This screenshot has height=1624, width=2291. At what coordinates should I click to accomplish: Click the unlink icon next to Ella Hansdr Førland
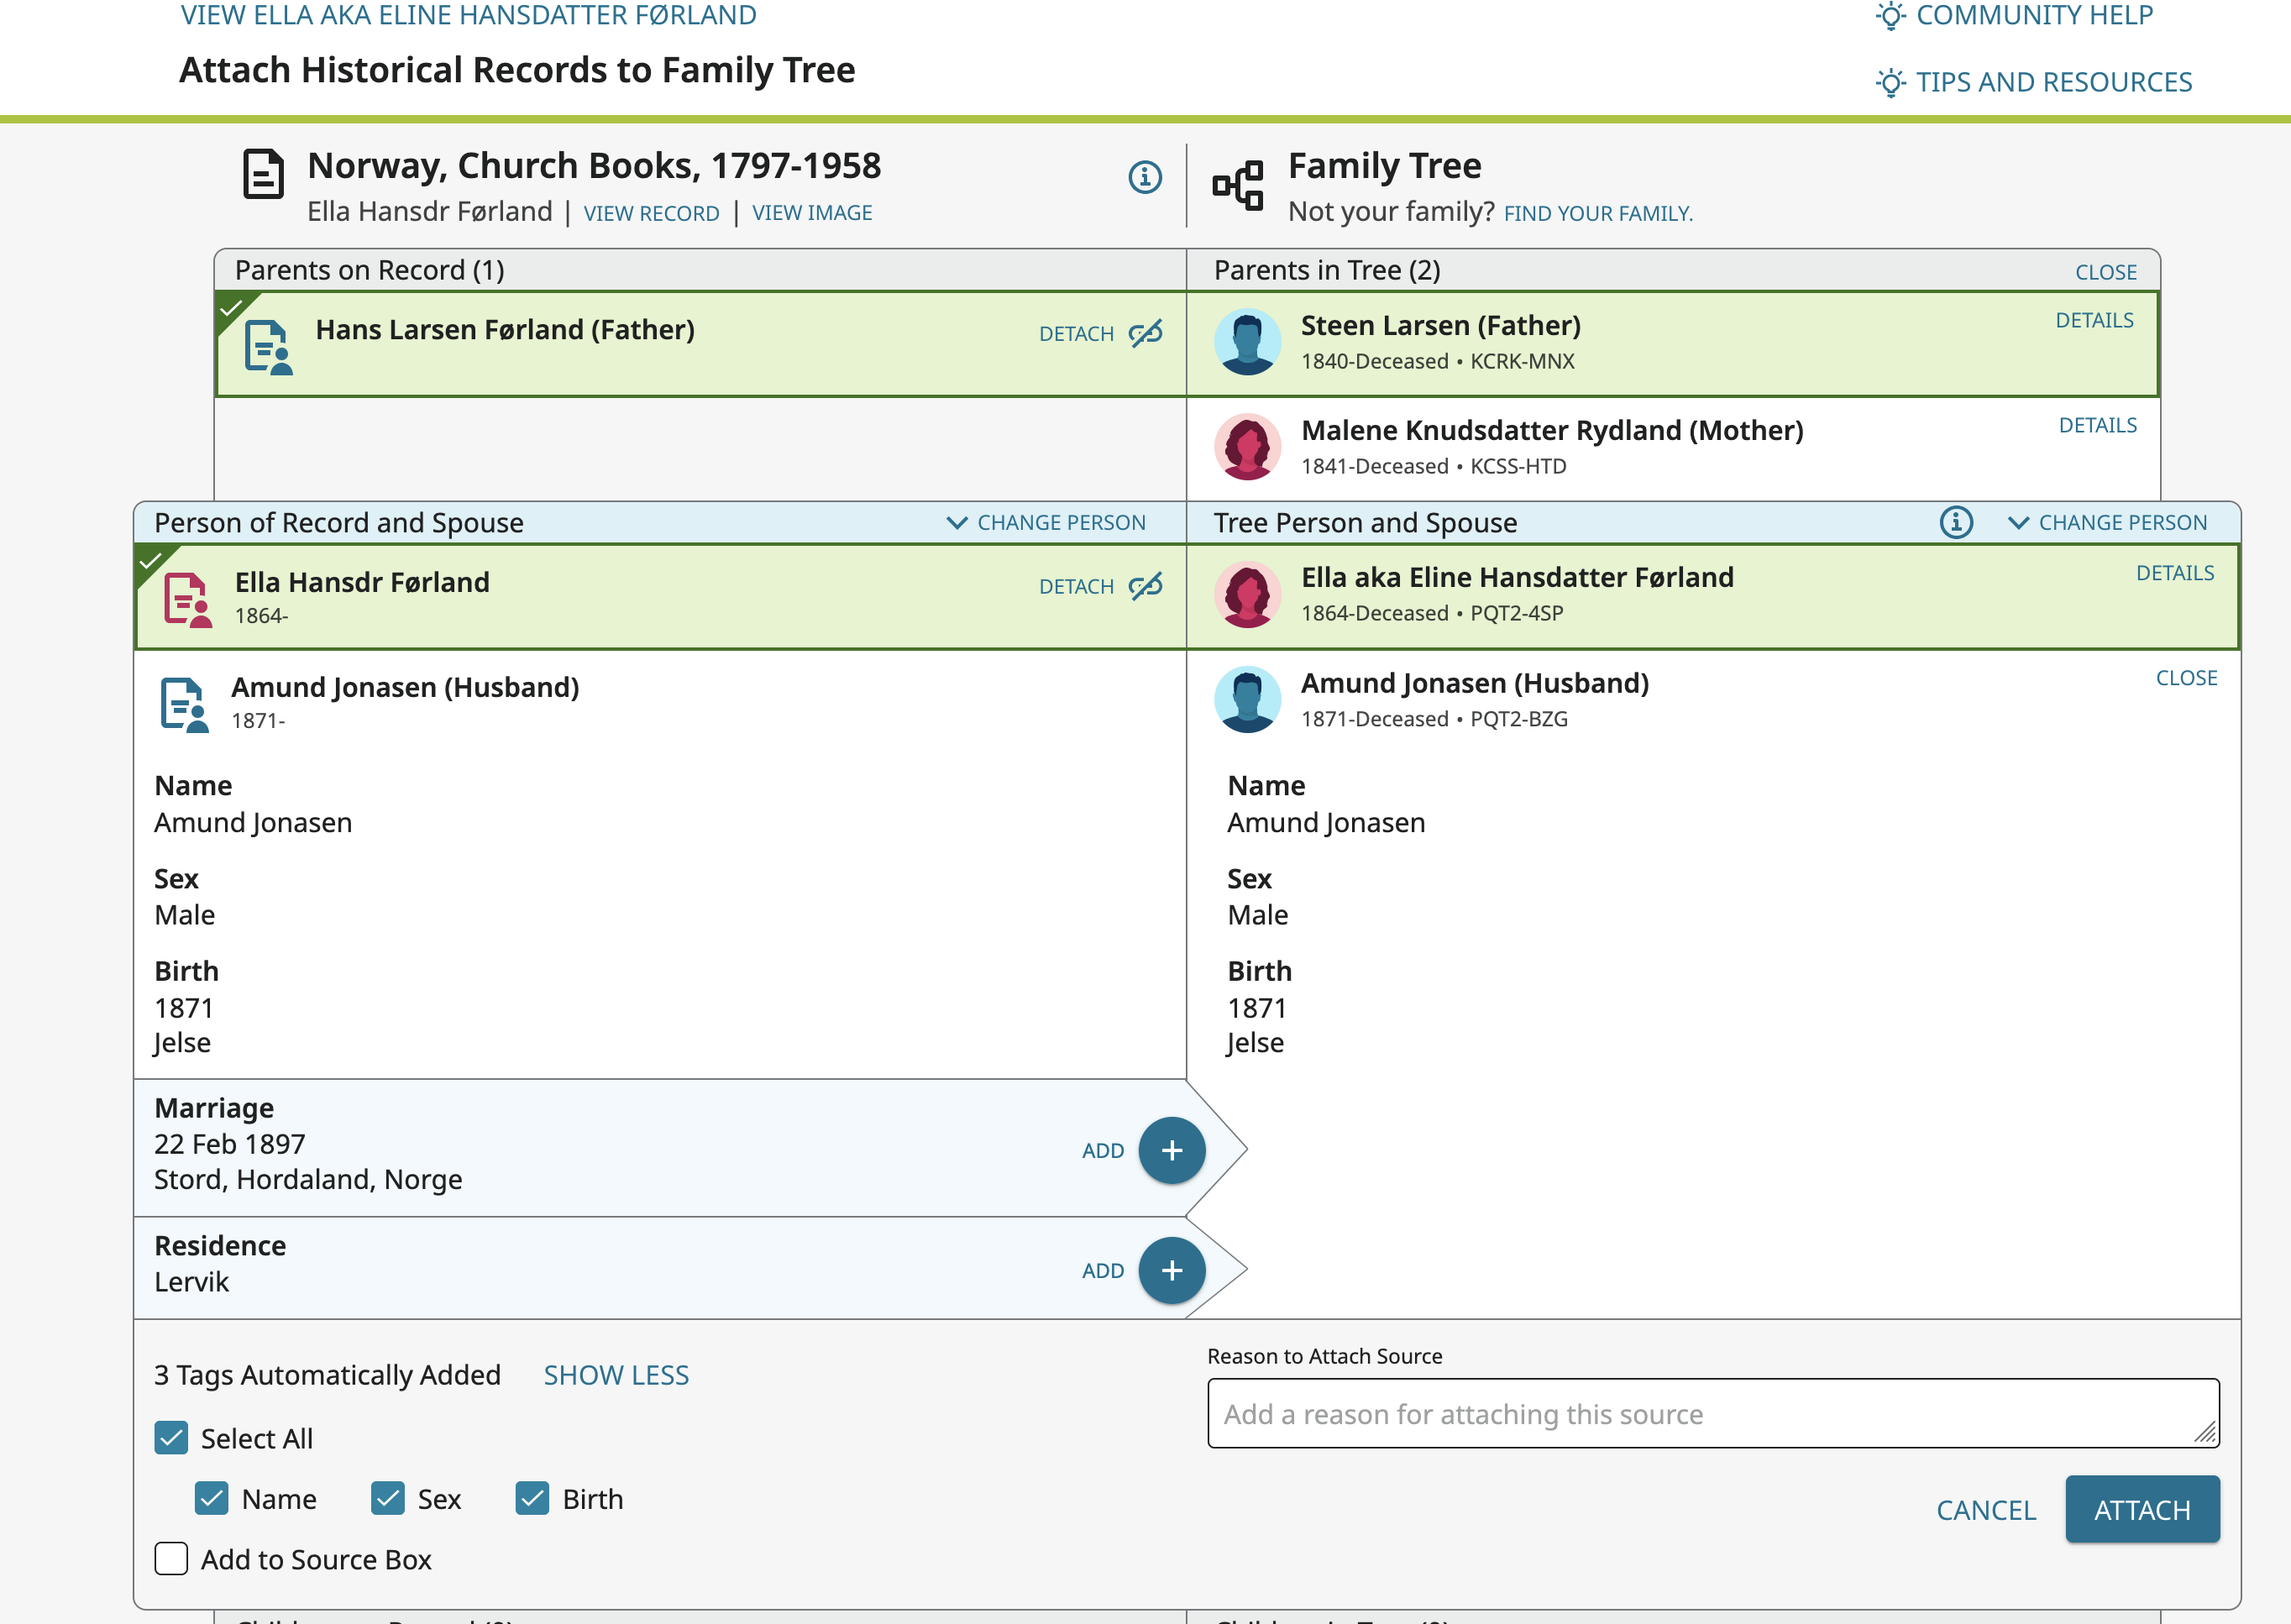pos(1145,586)
